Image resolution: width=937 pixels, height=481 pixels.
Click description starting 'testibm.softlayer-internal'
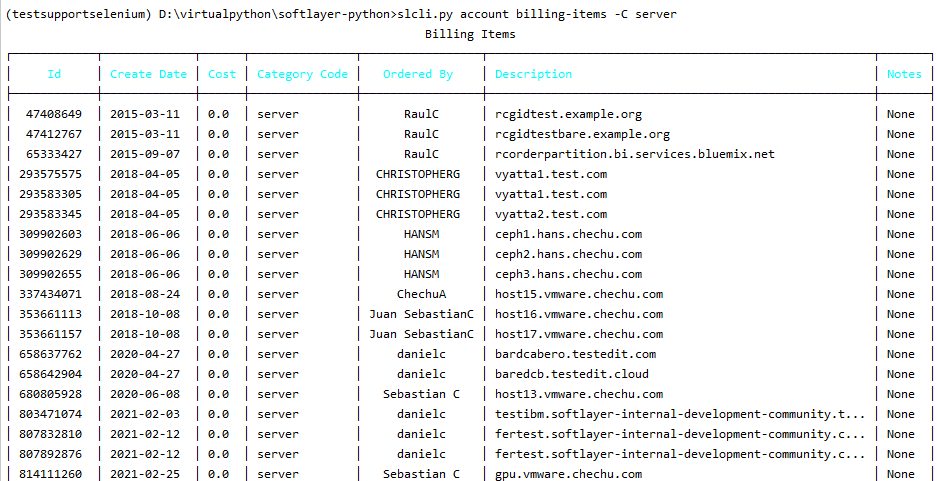(x=680, y=414)
